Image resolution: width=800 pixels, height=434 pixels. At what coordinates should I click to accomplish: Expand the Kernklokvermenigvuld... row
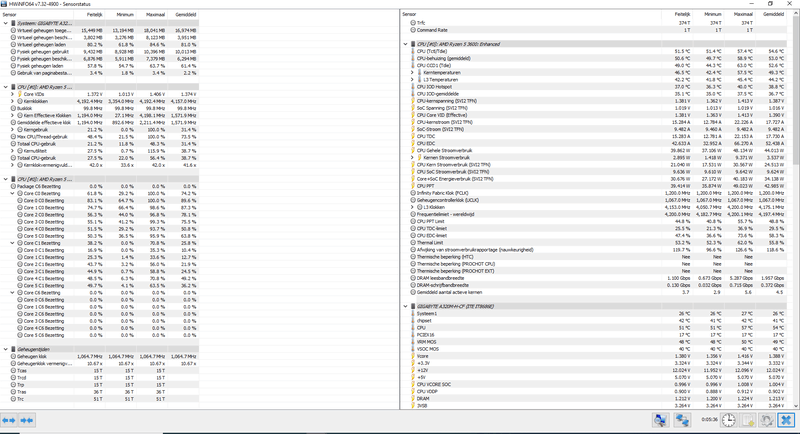(12, 165)
